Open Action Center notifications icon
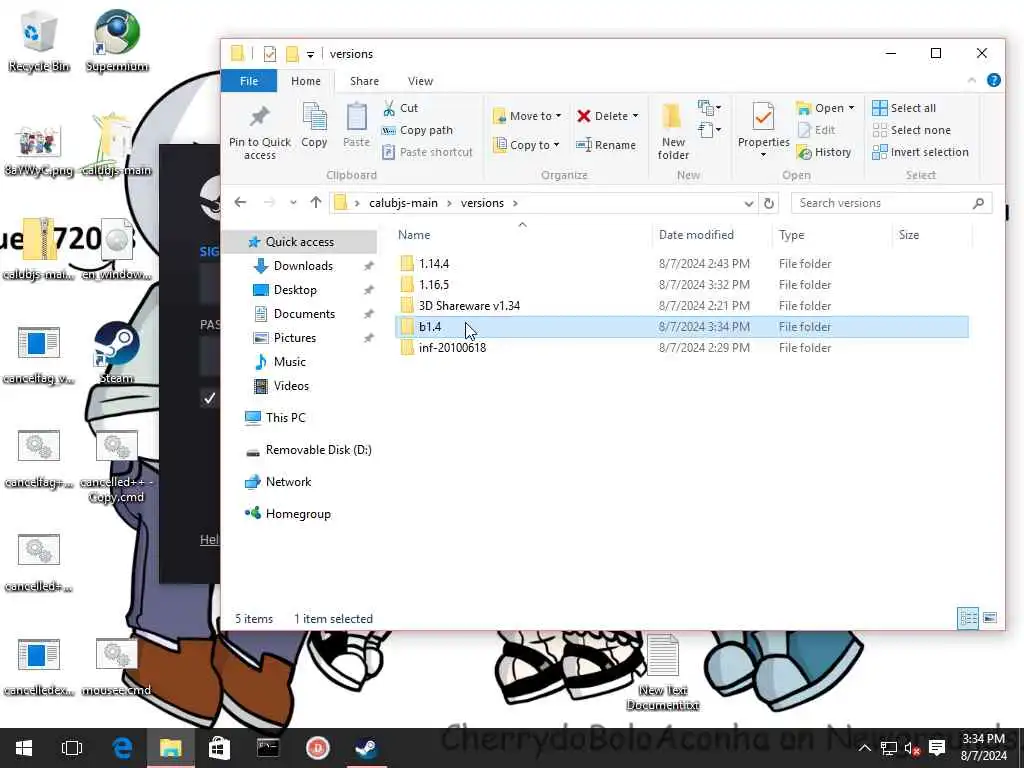Image resolution: width=1024 pixels, height=768 pixels. (936, 748)
